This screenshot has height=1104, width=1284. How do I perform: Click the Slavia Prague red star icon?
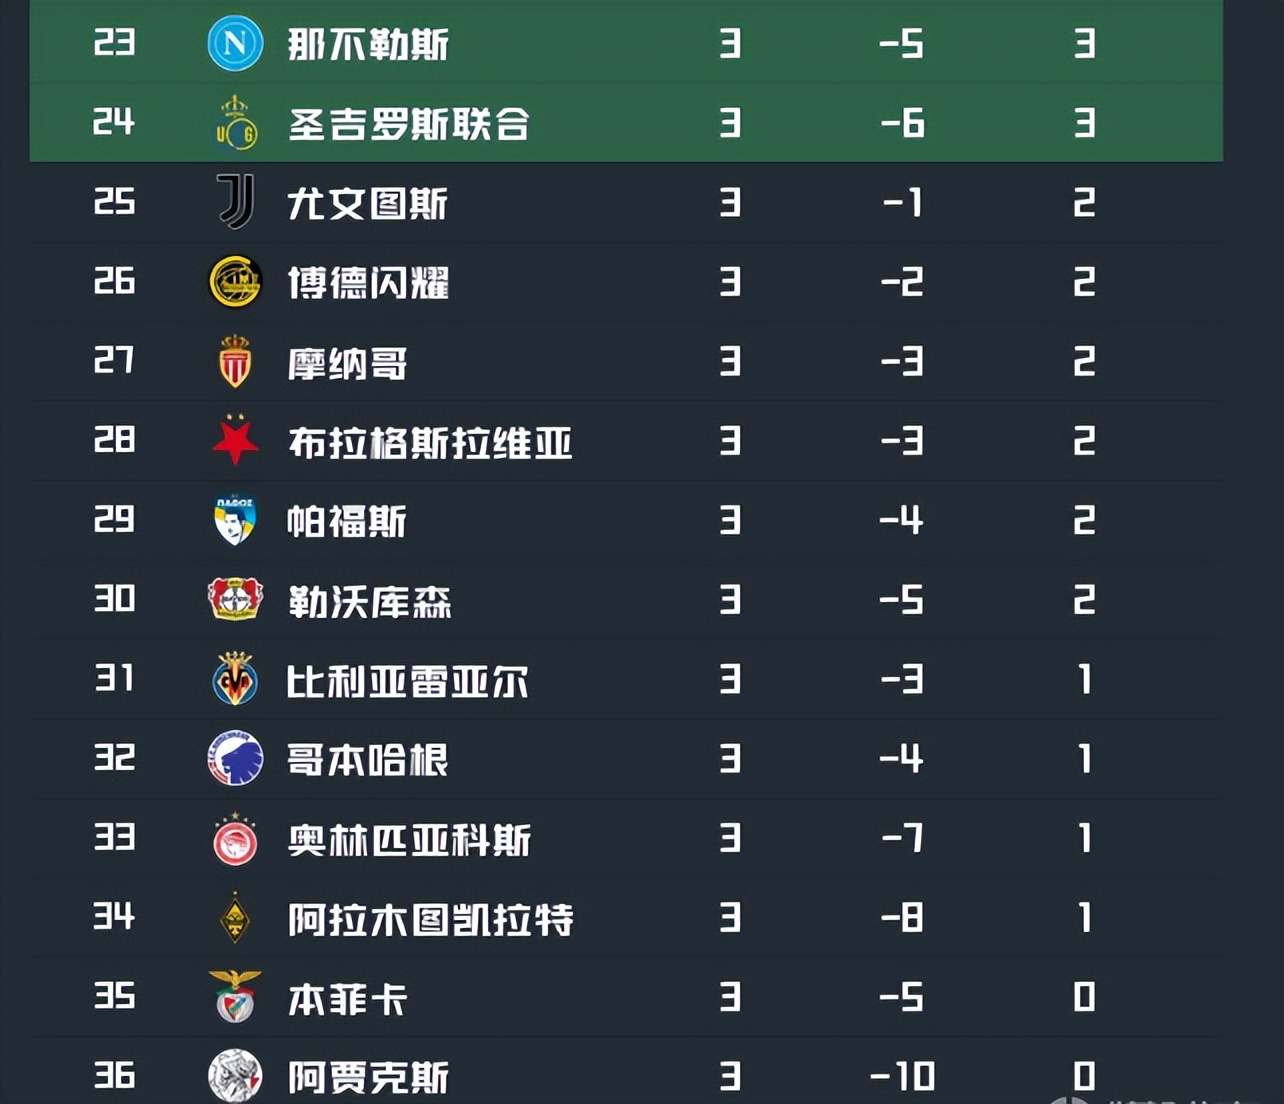(235, 441)
